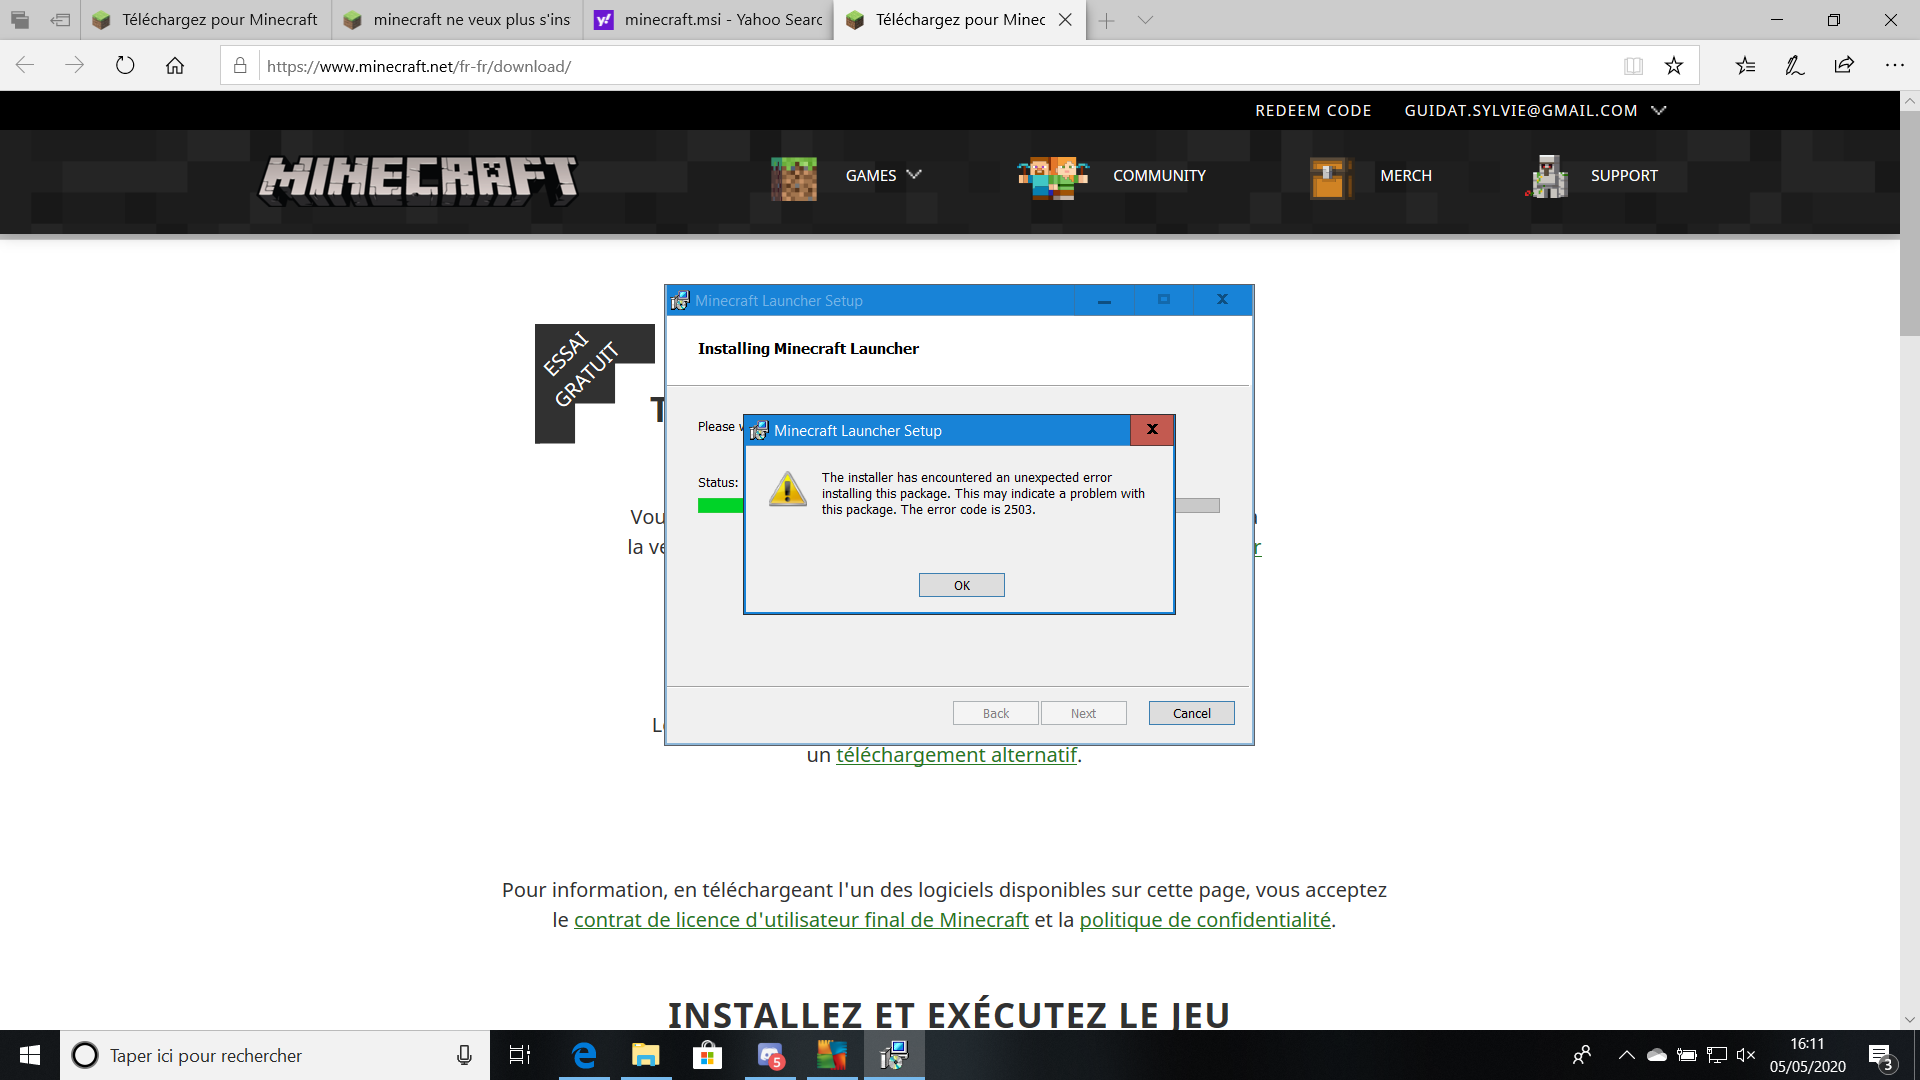Open Microsoft Store from the taskbar

click(708, 1055)
